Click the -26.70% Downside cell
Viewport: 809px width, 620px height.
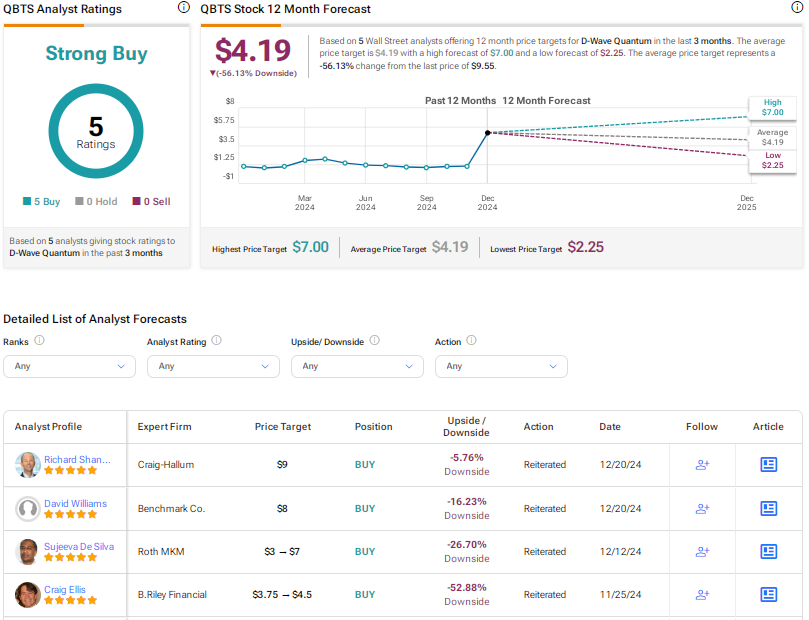(x=466, y=551)
